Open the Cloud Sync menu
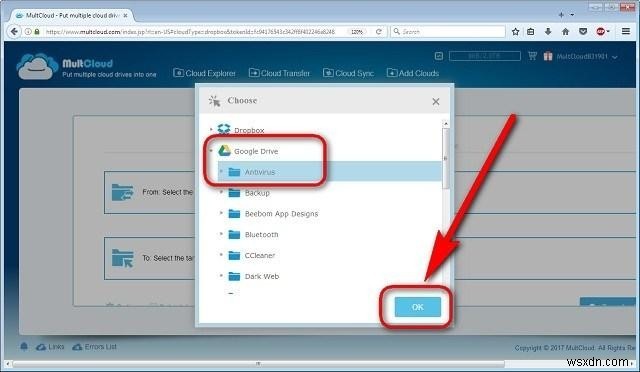The image size is (640, 372). click(x=348, y=73)
